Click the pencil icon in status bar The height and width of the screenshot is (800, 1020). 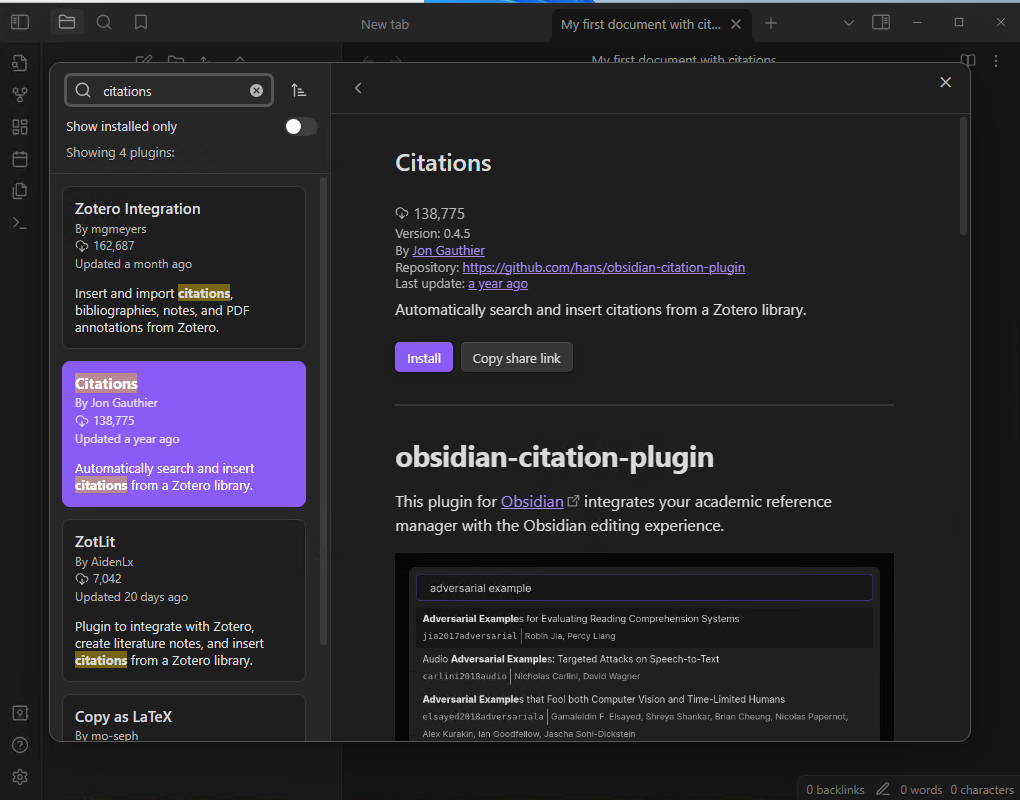(882, 789)
